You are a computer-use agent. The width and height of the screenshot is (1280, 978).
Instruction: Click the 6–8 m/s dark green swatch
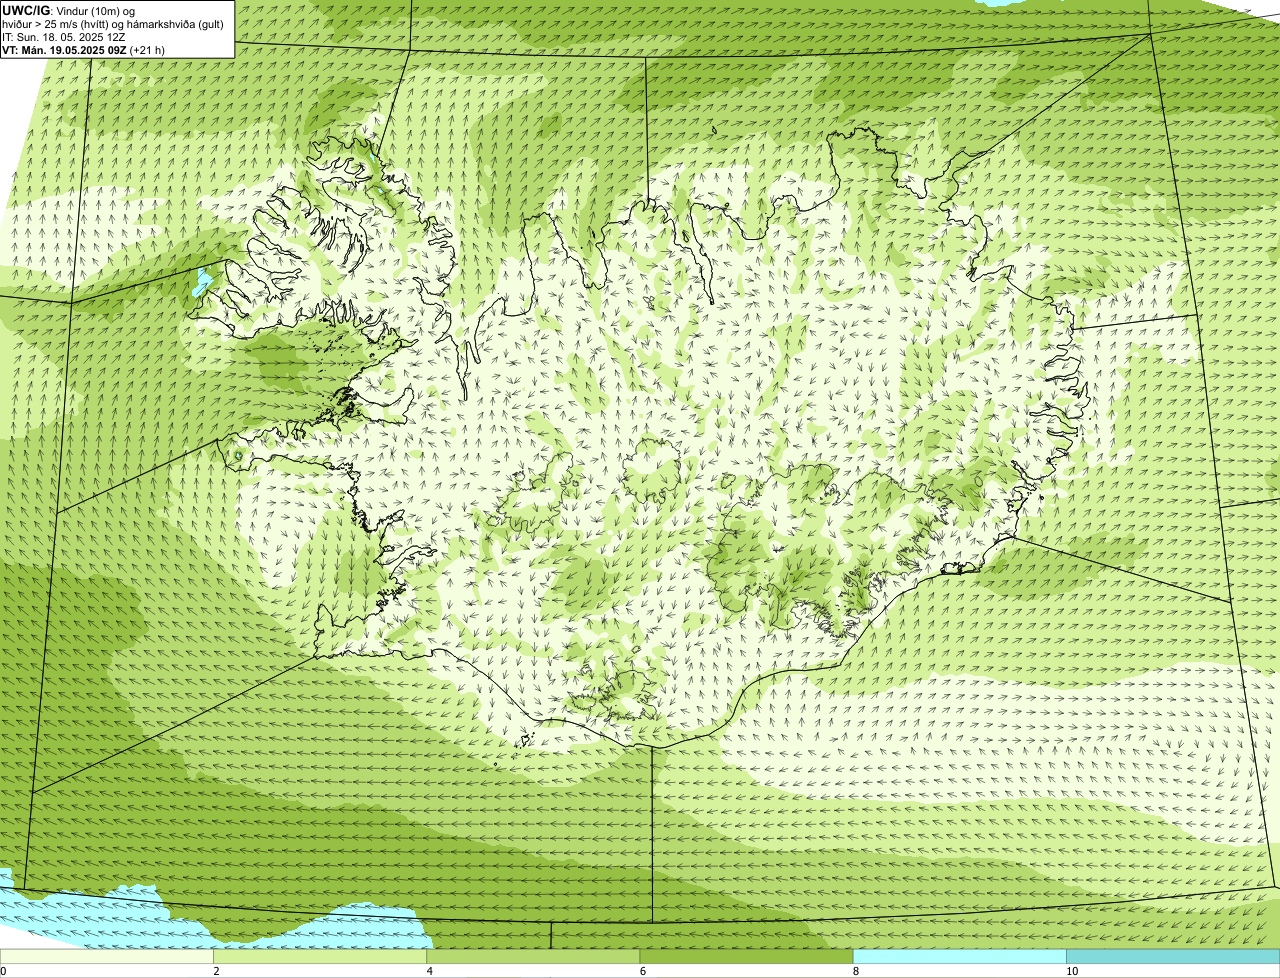coord(746,956)
